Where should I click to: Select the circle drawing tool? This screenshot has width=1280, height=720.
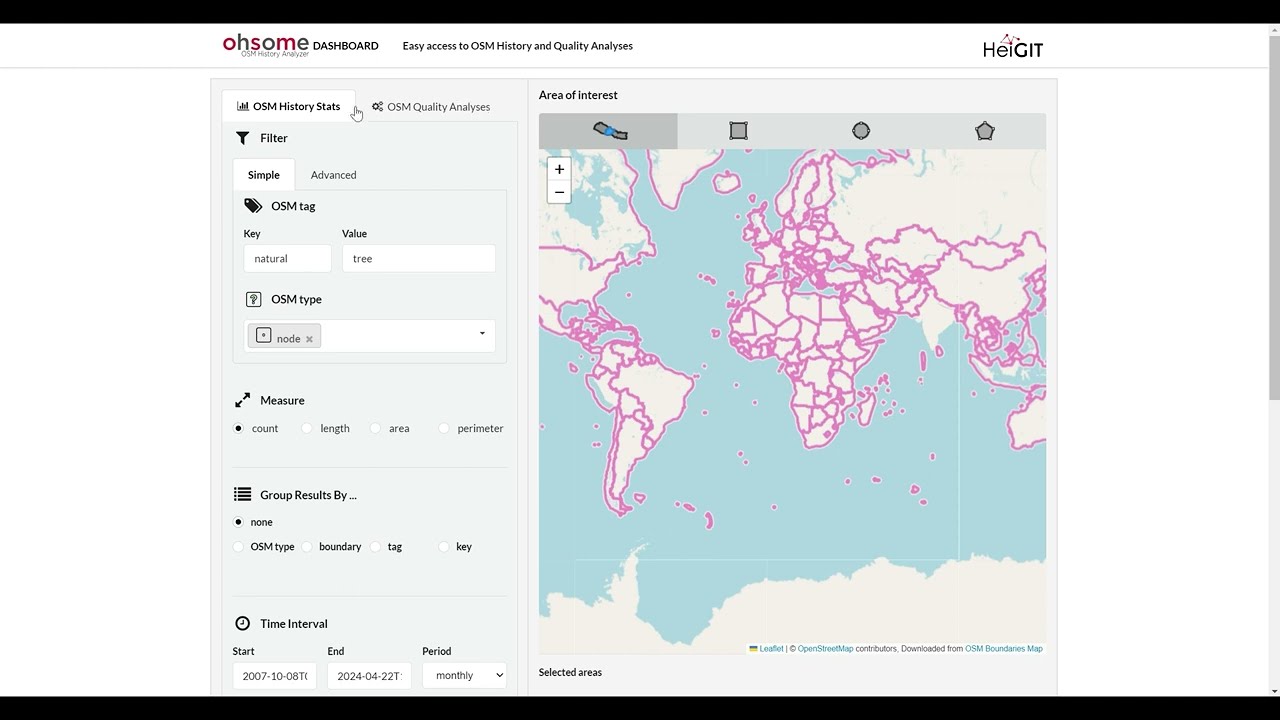click(861, 131)
